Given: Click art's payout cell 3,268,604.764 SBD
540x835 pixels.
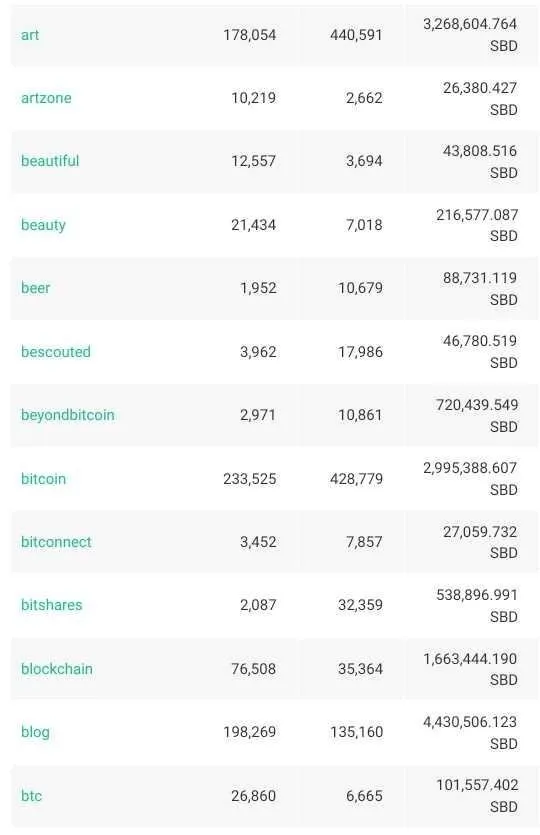Looking at the screenshot, I should coord(470,35).
